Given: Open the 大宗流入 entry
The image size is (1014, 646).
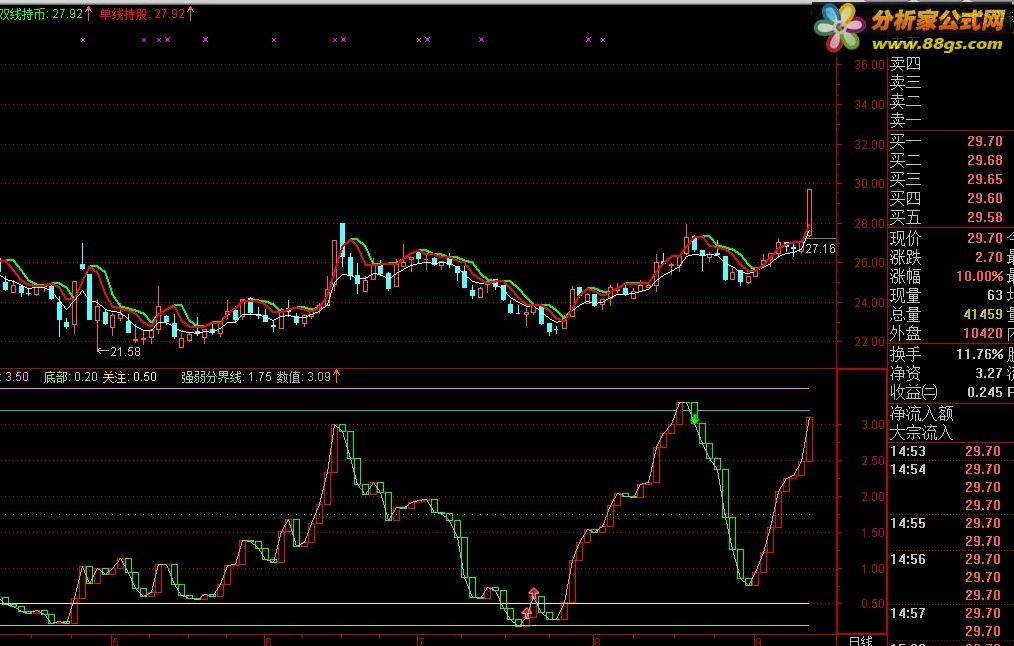Looking at the screenshot, I should pyautogui.click(x=922, y=433).
